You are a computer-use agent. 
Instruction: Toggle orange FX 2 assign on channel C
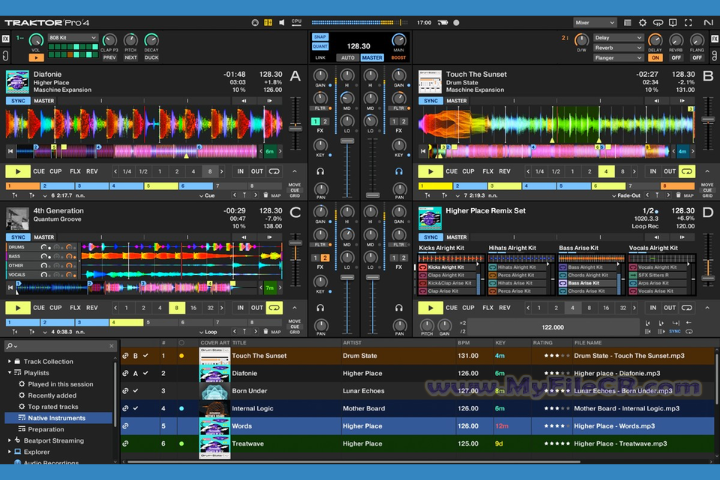pyautogui.click(x=325, y=258)
